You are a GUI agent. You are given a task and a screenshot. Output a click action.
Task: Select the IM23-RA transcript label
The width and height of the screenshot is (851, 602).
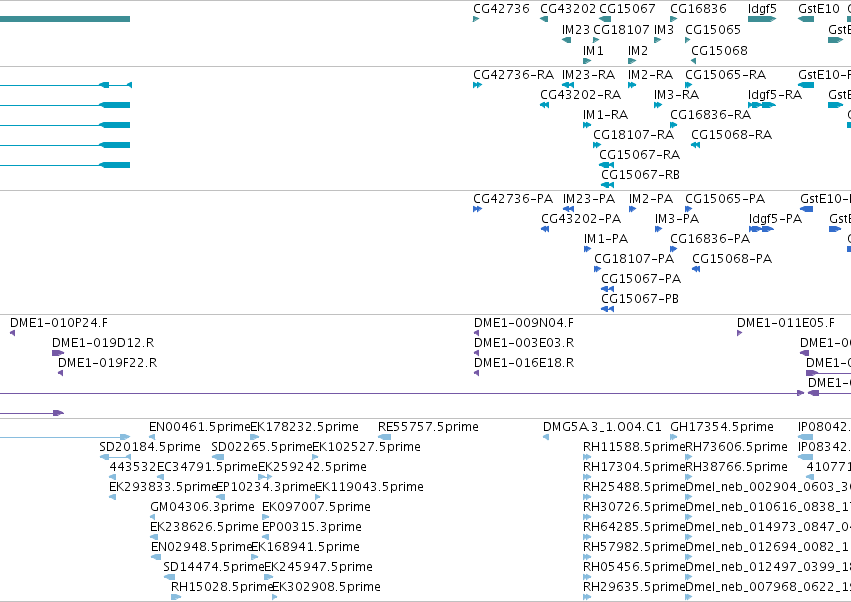pos(588,74)
